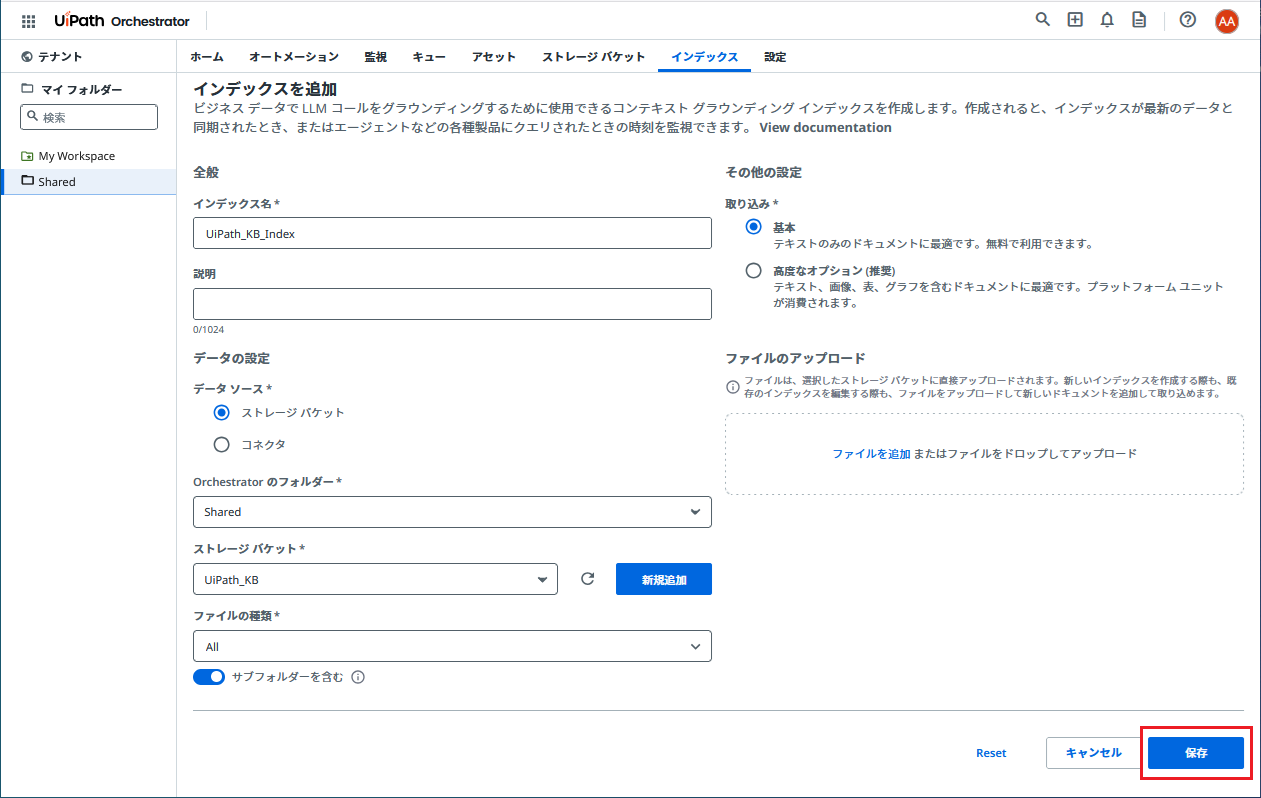This screenshot has height=798, width=1261.
Task: Open the notifications bell
Action: 1107,20
